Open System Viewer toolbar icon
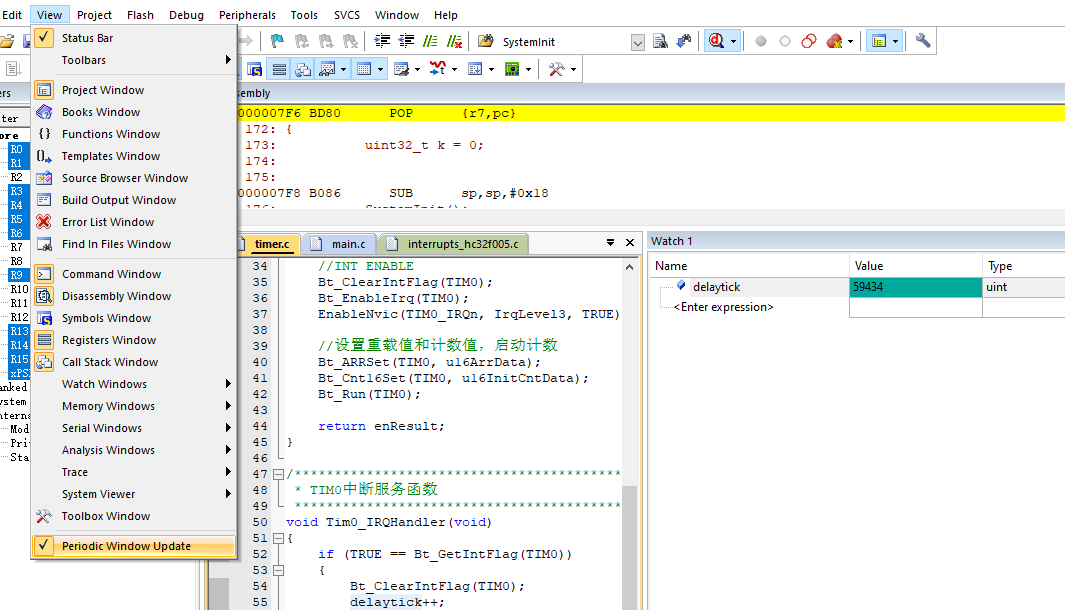 pos(512,69)
